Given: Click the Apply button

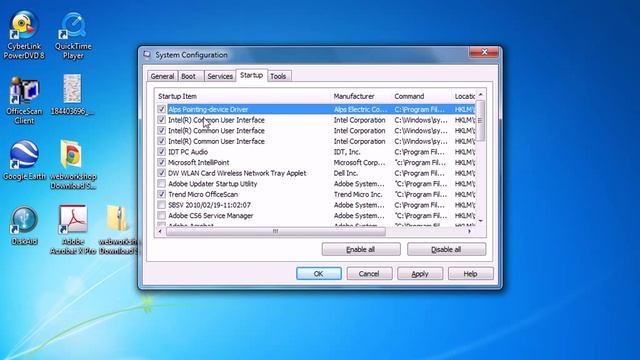Looking at the screenshot, I should (420, 274).
